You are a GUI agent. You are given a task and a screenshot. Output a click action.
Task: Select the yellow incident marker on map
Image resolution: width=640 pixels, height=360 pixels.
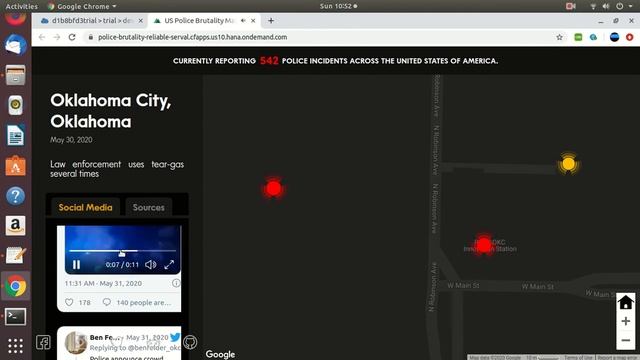point(568,164)
